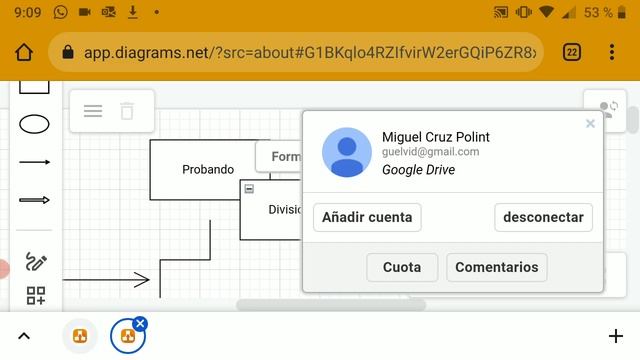Open the tab switcher showing 22 tabs
The width and height of the screenshot is (640, 360).
click(572, 52)
